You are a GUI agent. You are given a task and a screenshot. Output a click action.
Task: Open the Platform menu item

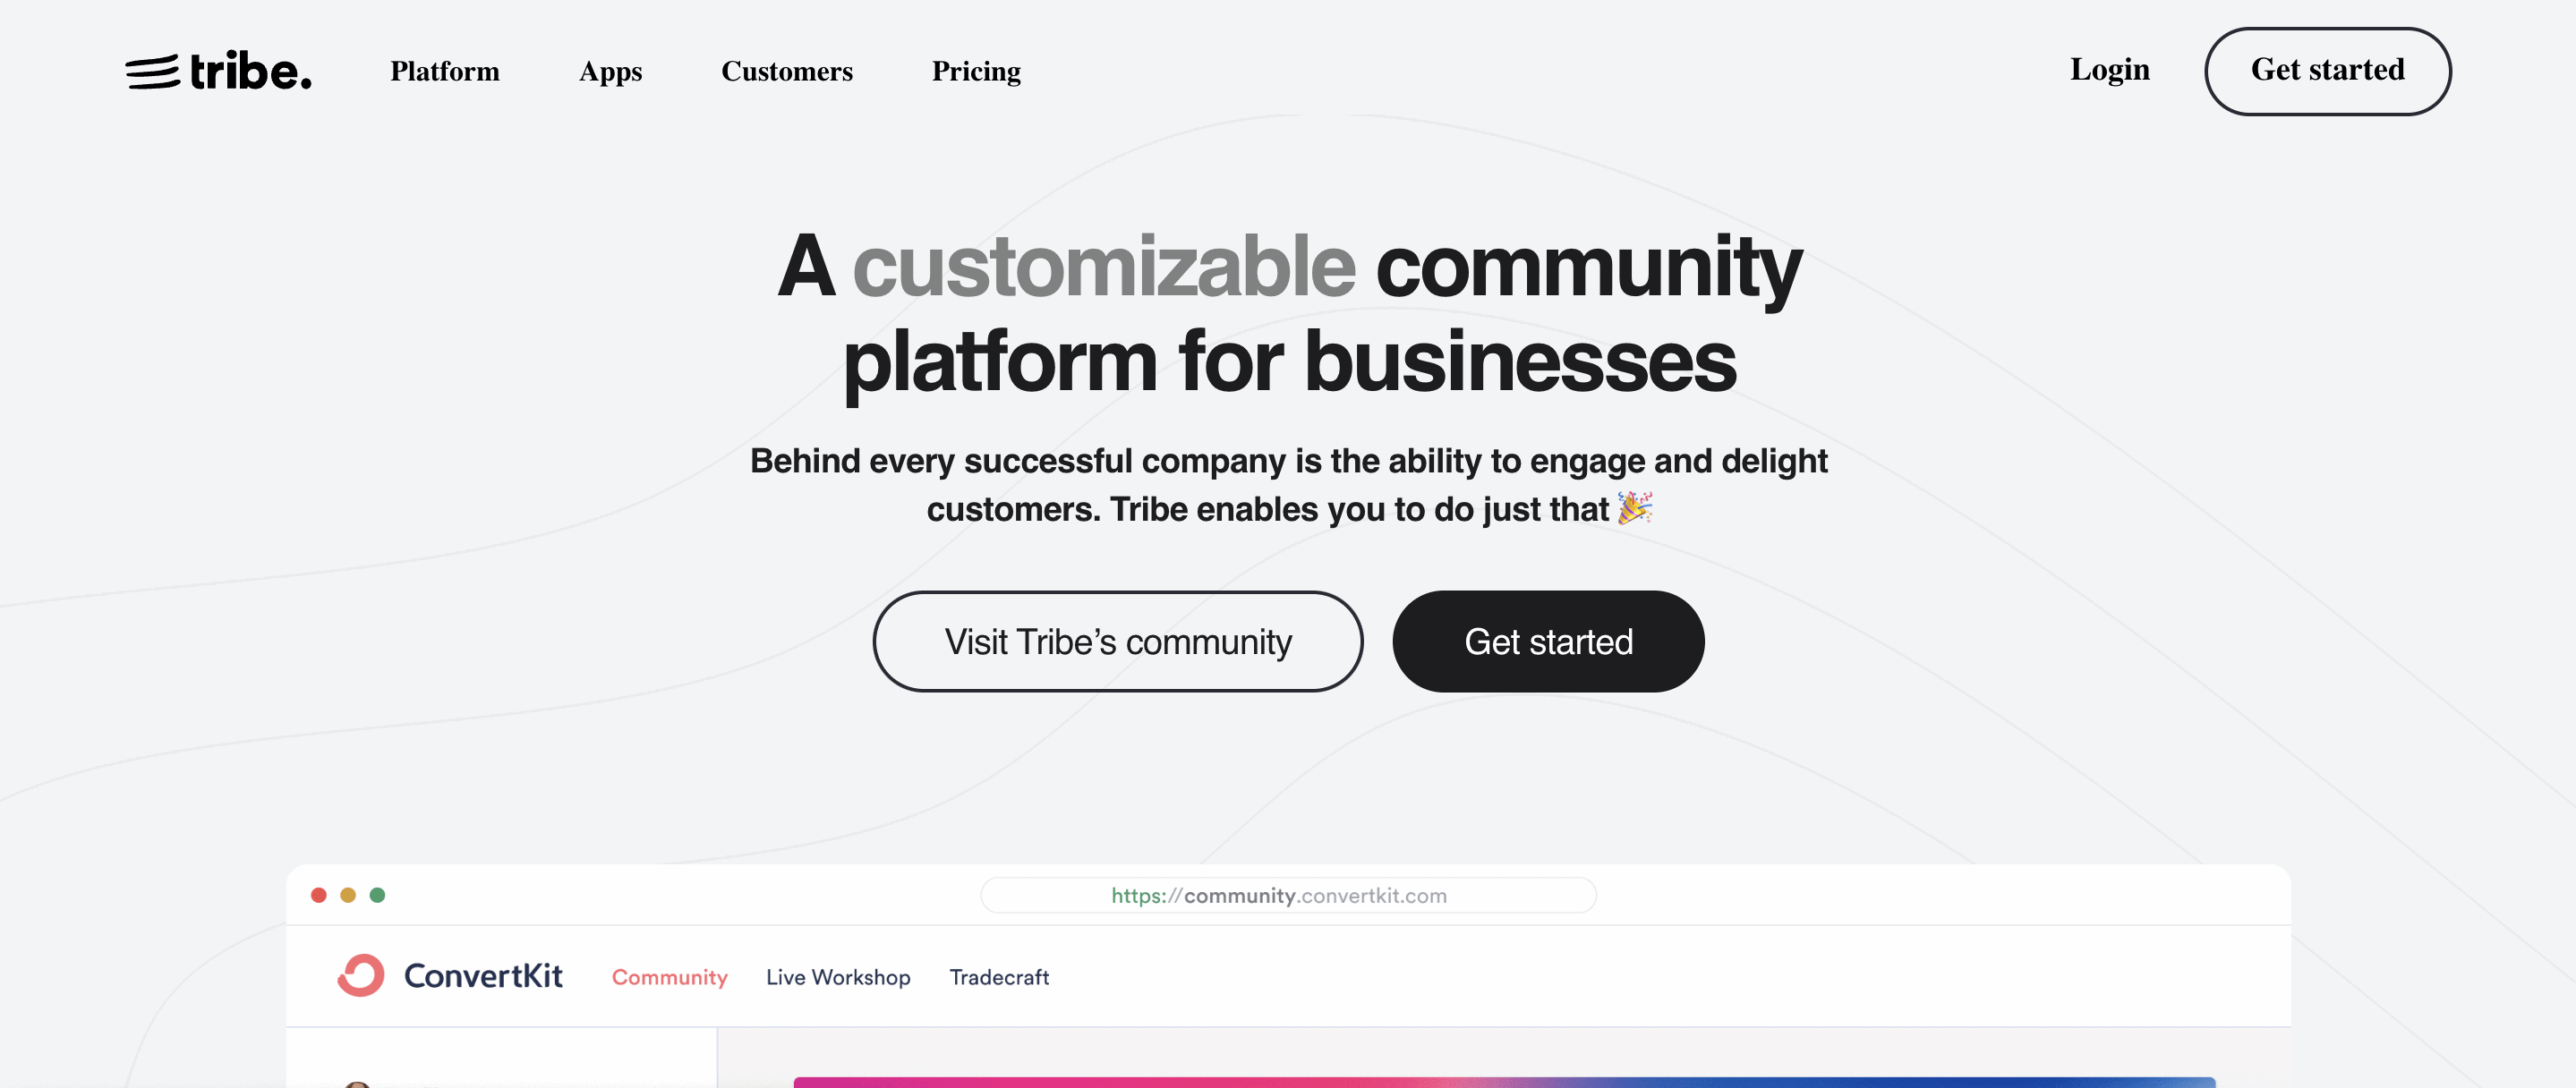[x=445, y=71]
